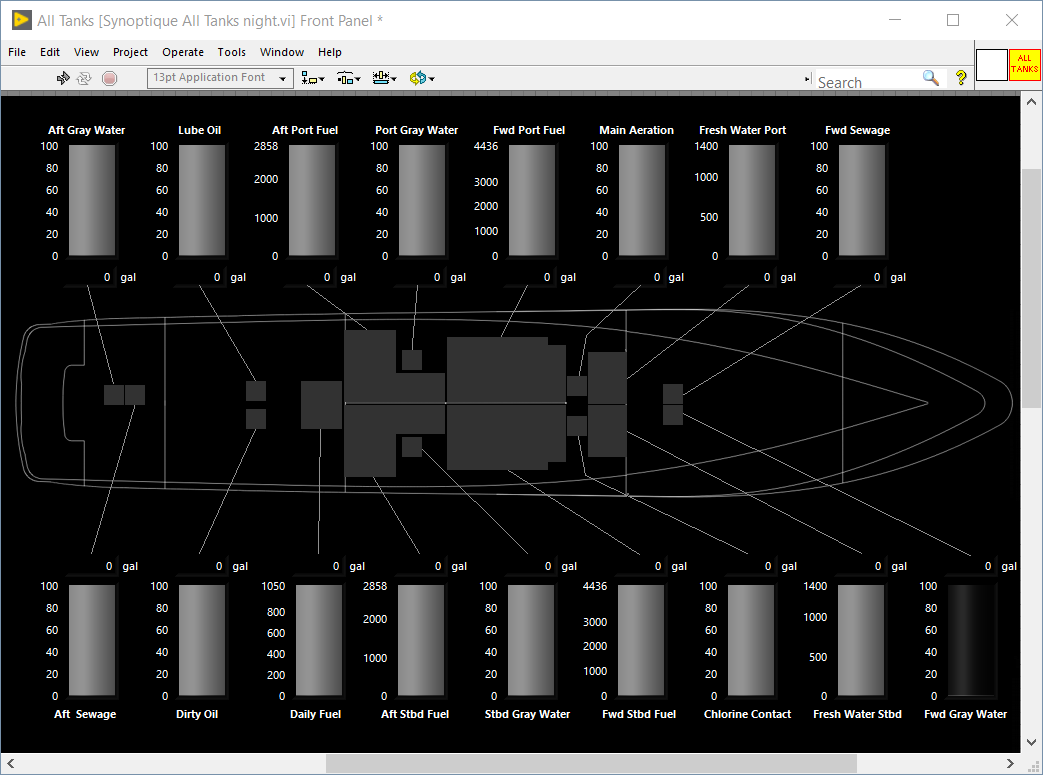Screen dimensions: 1043x775
Task: Expand the Reorder tool dropdown arrow
Action: click(429, 77)
